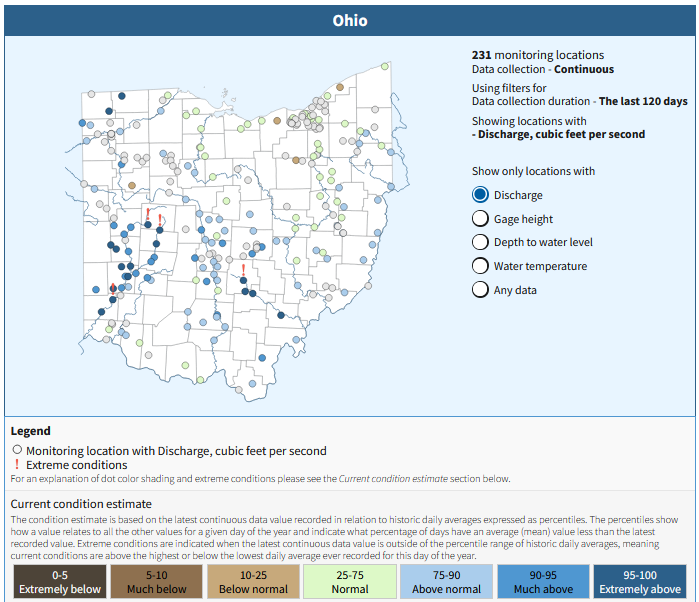This screenshot has height=602, width=699.
Task: Select the Discharge radio button
Action: [x=480, y=195]
